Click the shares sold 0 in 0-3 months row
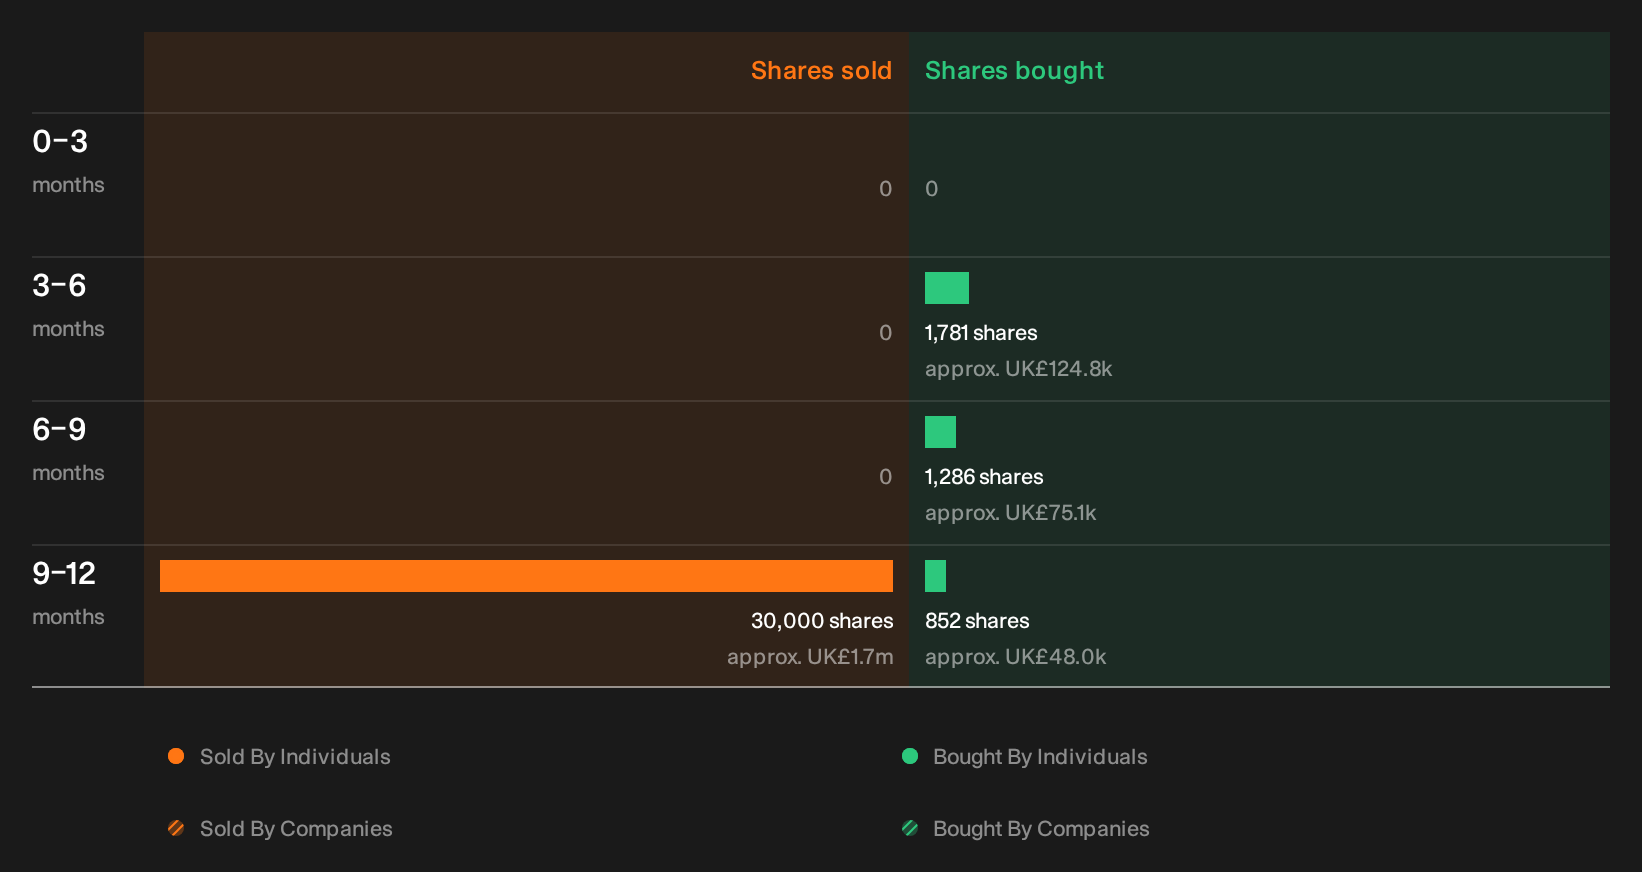 885,189
